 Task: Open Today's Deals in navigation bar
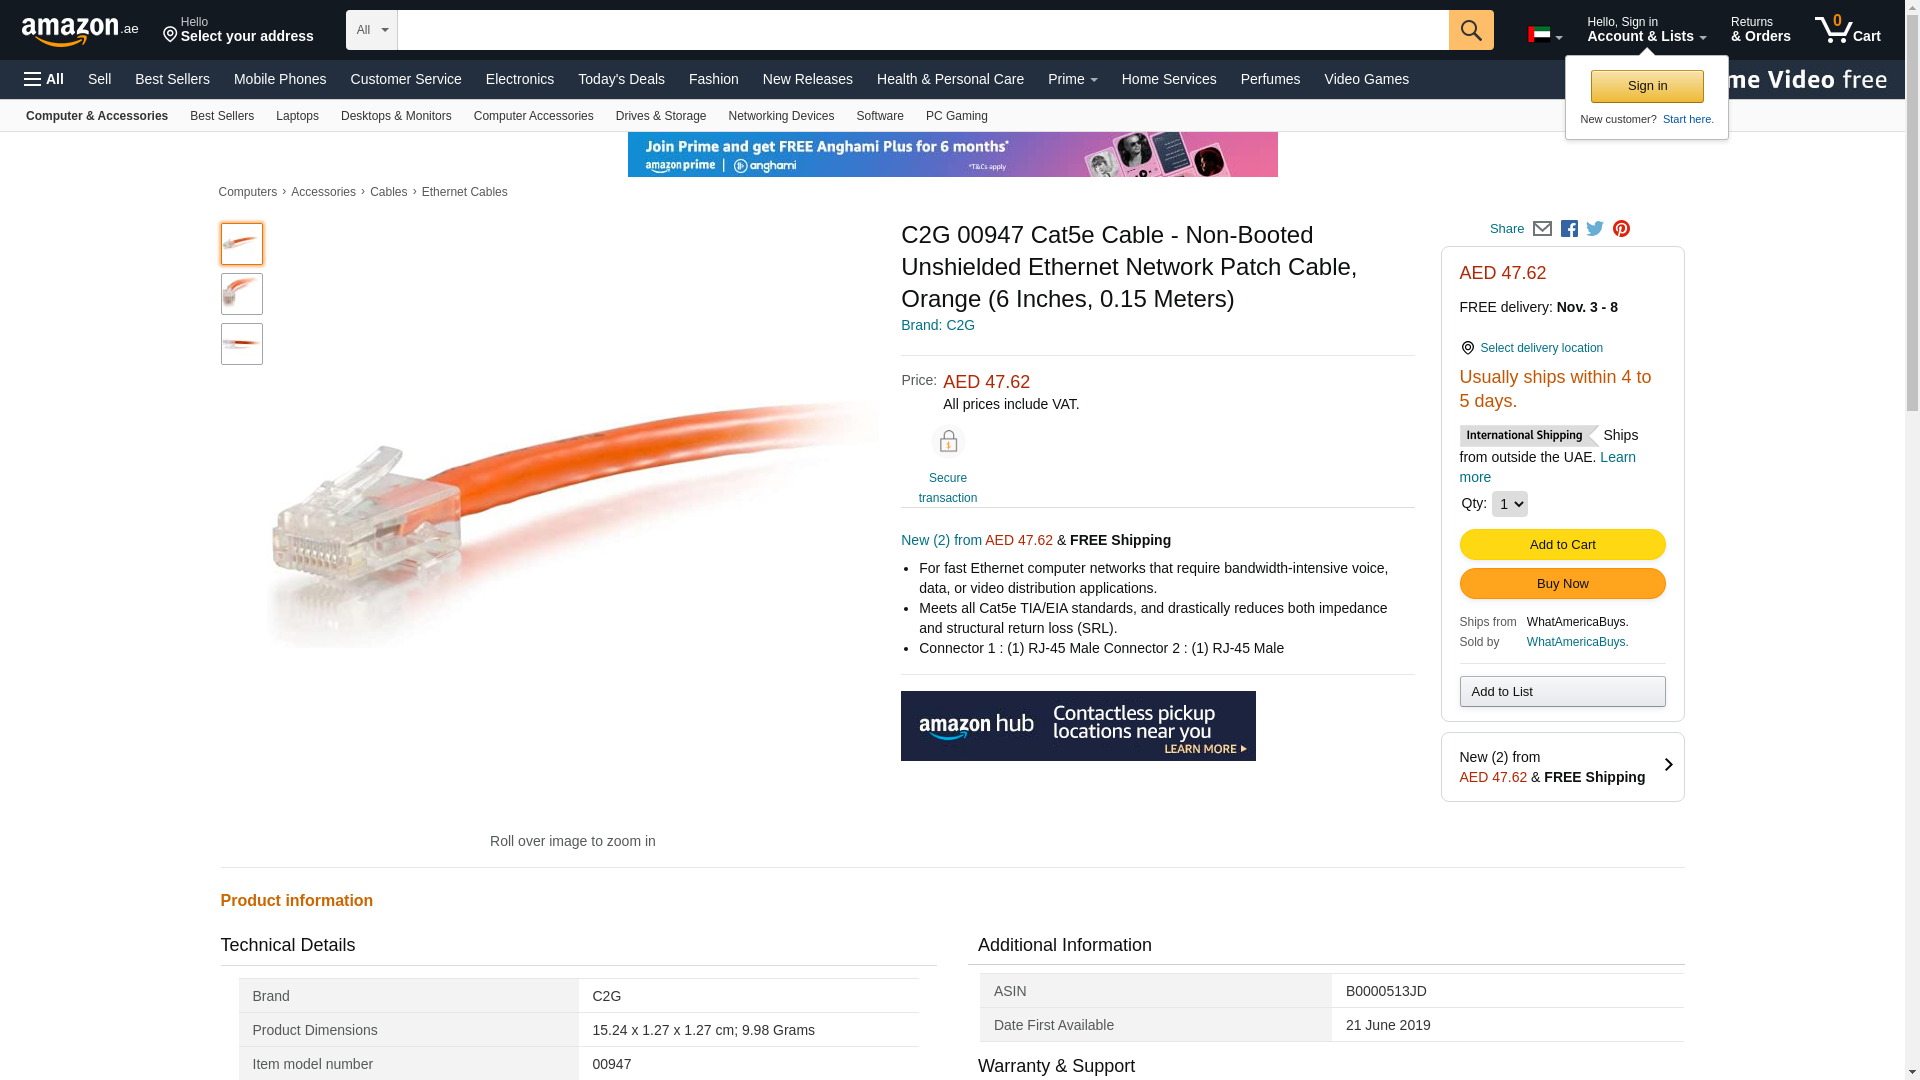click(x=621, y=79)
